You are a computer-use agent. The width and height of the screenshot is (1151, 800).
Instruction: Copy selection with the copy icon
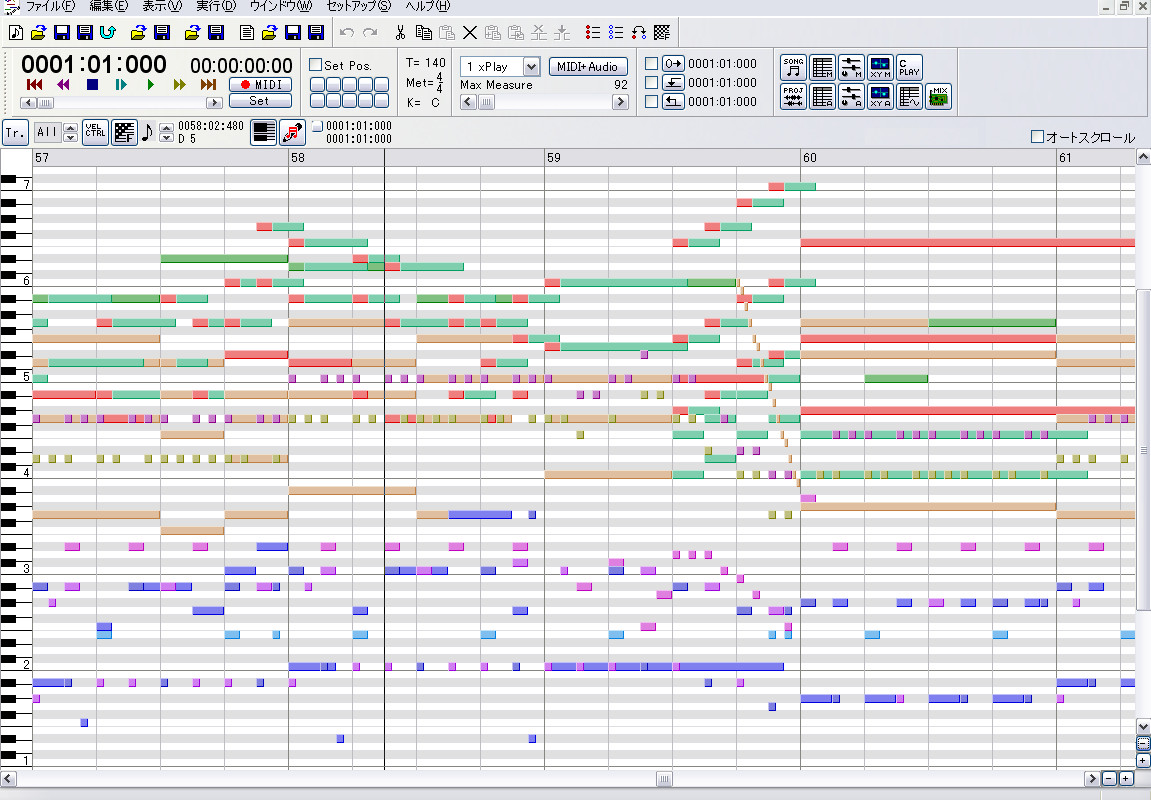(424, 32)
